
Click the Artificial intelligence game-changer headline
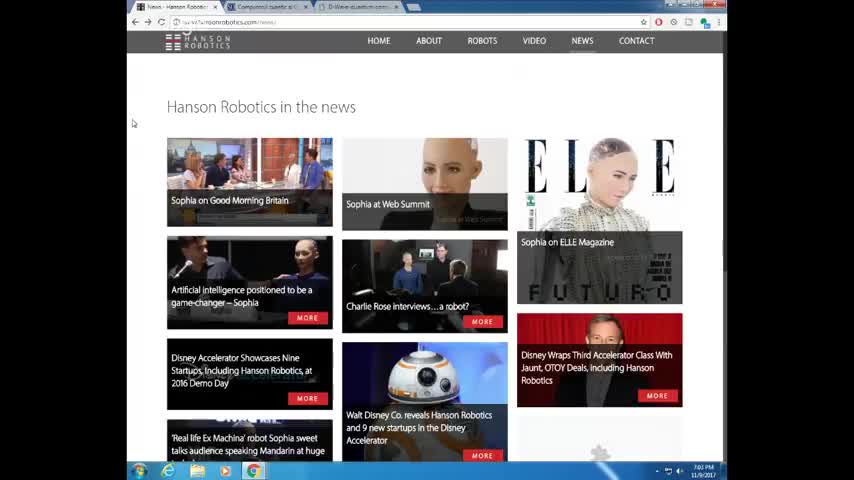click(242, 296)
